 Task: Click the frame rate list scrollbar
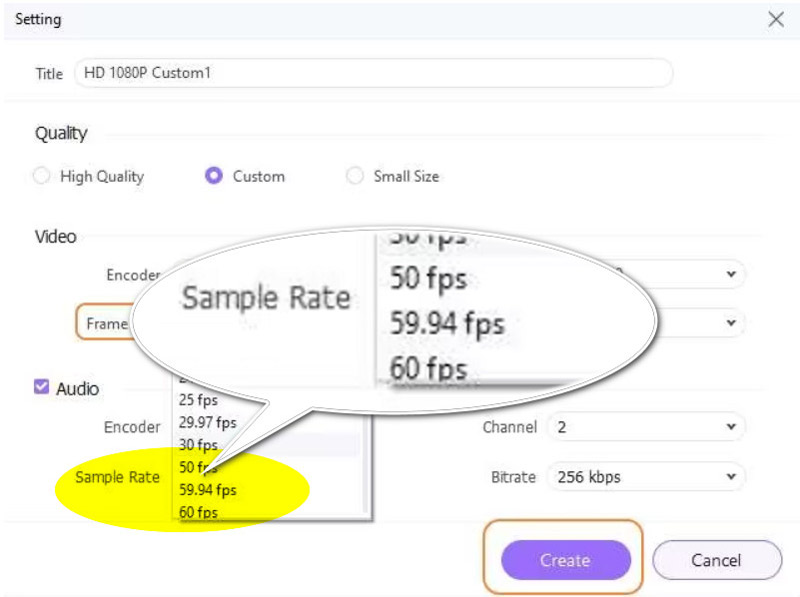365,462
